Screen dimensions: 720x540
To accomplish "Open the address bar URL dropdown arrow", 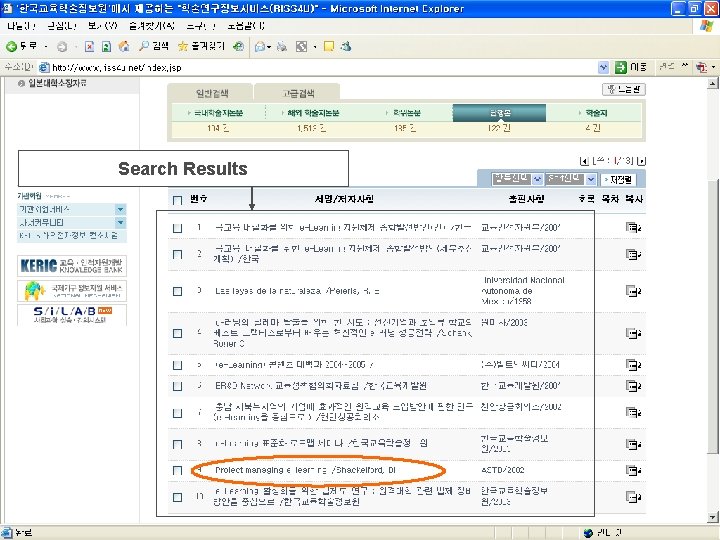I will pyautogui.click(x=603, y=68).
